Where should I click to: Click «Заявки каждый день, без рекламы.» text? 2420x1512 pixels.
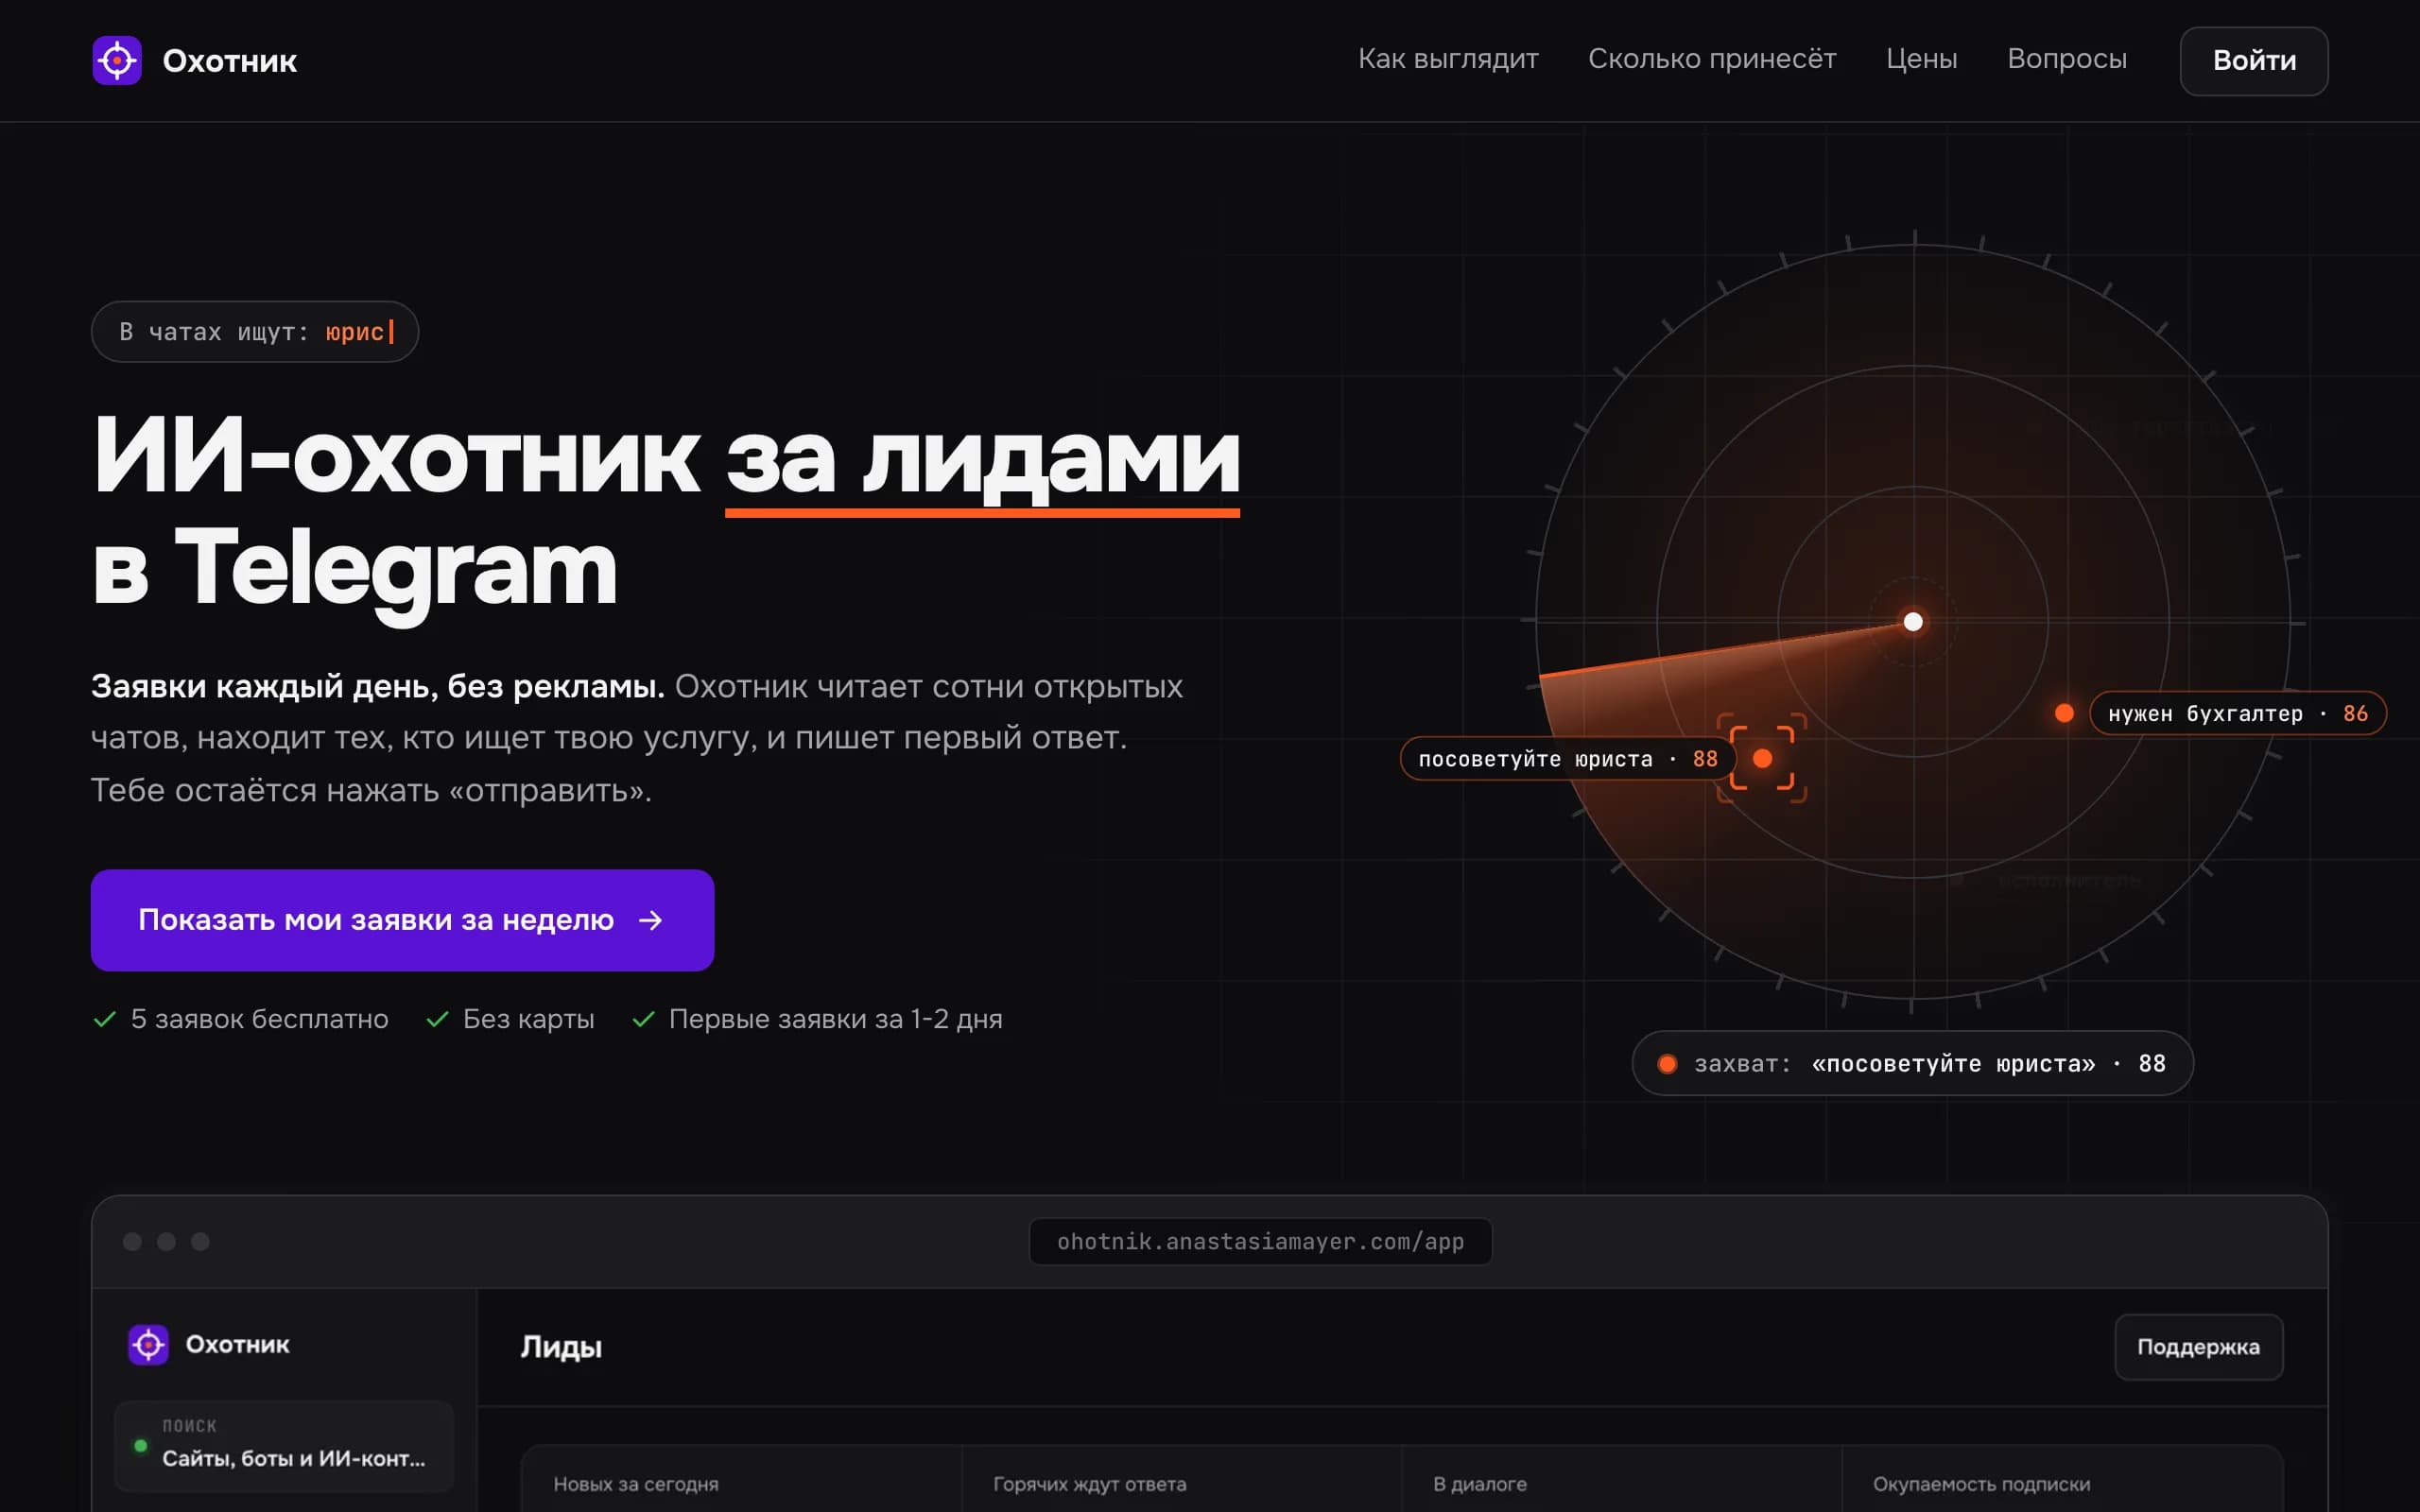pyautogui.click(x=377, y=686)
